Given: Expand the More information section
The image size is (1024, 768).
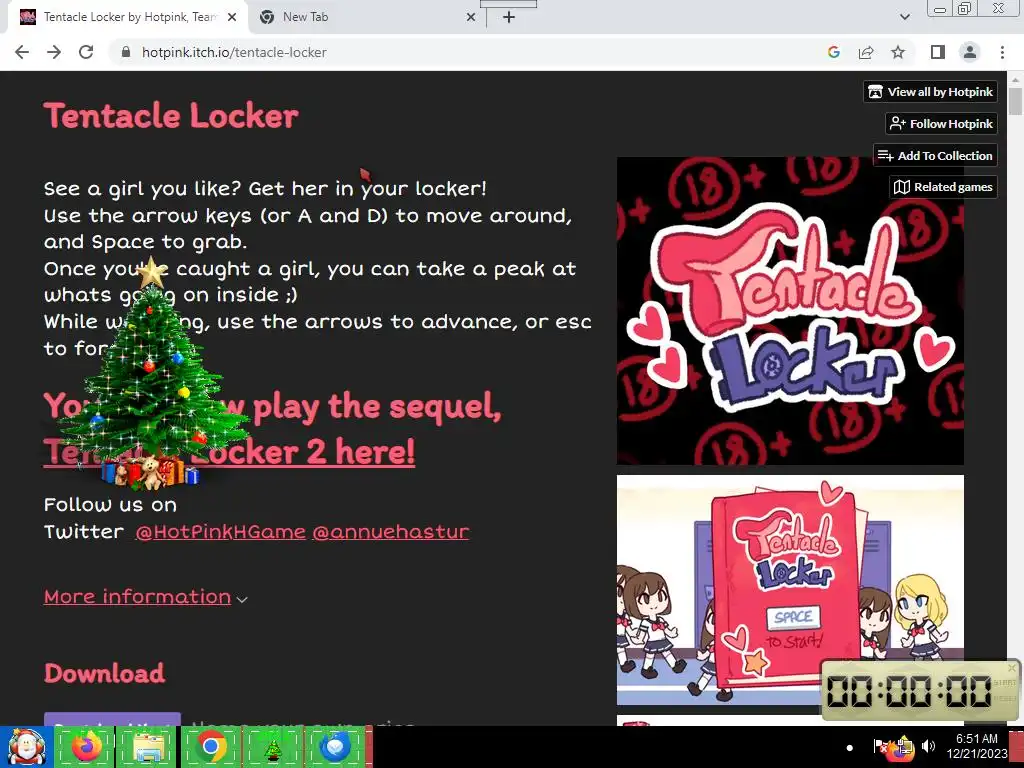Looking at the screenshot, I should click(145, 597).
